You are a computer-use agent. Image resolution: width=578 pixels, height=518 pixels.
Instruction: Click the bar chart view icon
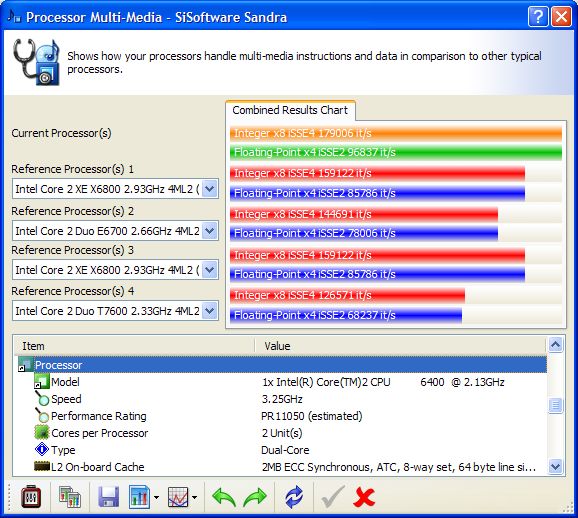point(139,497)
